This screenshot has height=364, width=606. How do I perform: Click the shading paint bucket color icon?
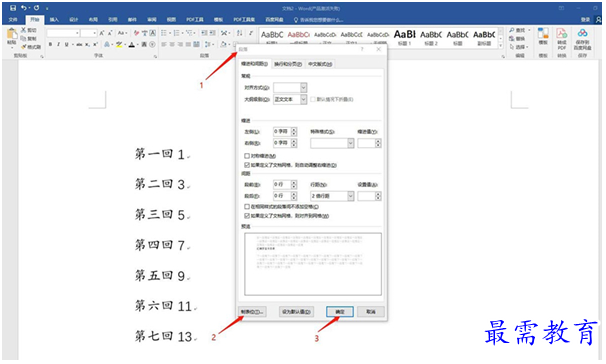[x=223, y=45]
